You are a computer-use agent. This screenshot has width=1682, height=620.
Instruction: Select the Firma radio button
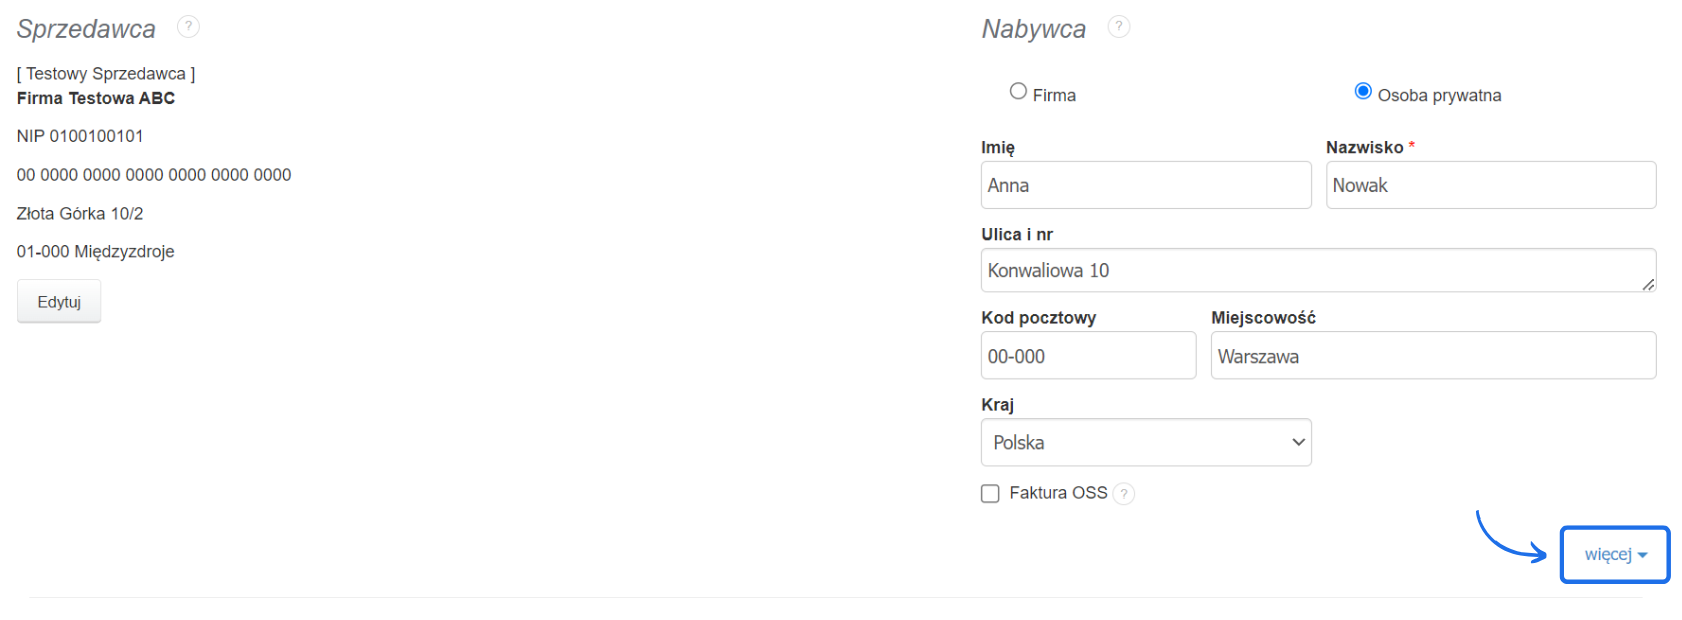point(1018,92)
